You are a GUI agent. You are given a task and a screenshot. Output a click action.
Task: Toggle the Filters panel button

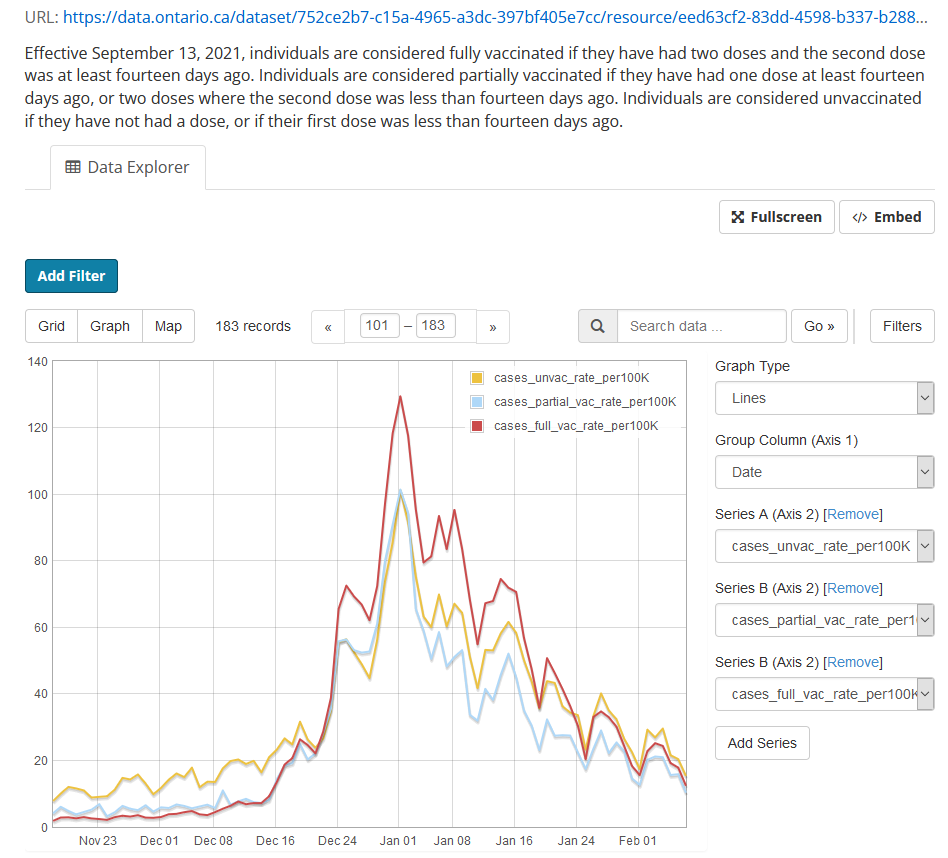(902, 326)
